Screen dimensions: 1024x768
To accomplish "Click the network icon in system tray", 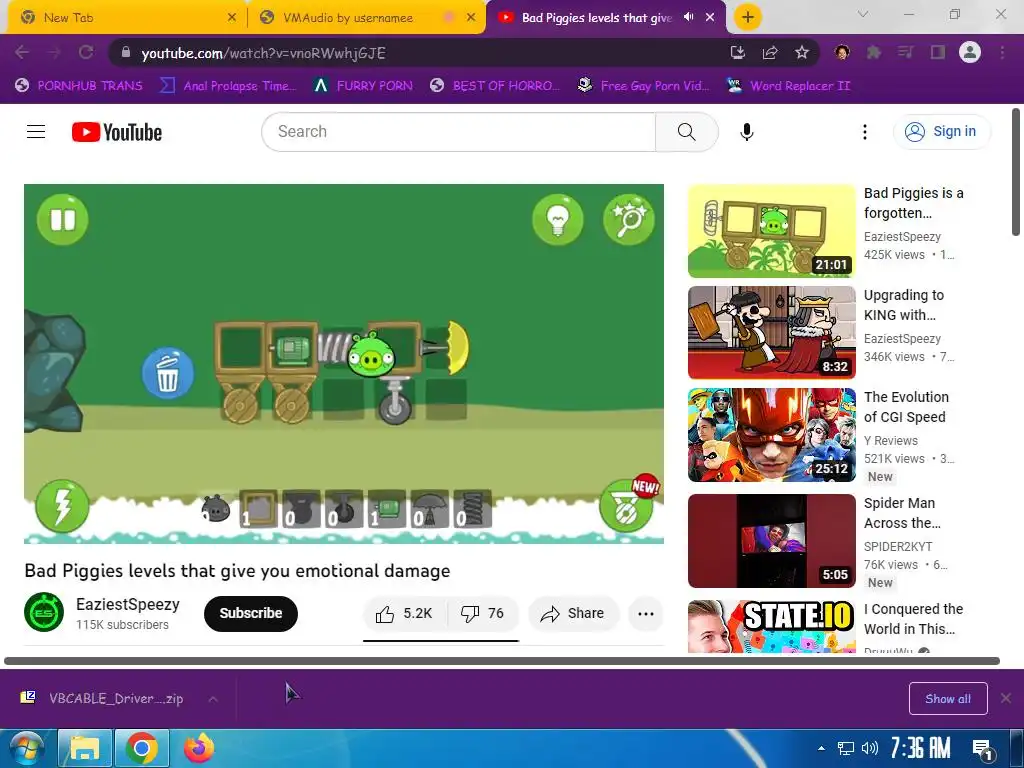I will (x=846, y=748).
